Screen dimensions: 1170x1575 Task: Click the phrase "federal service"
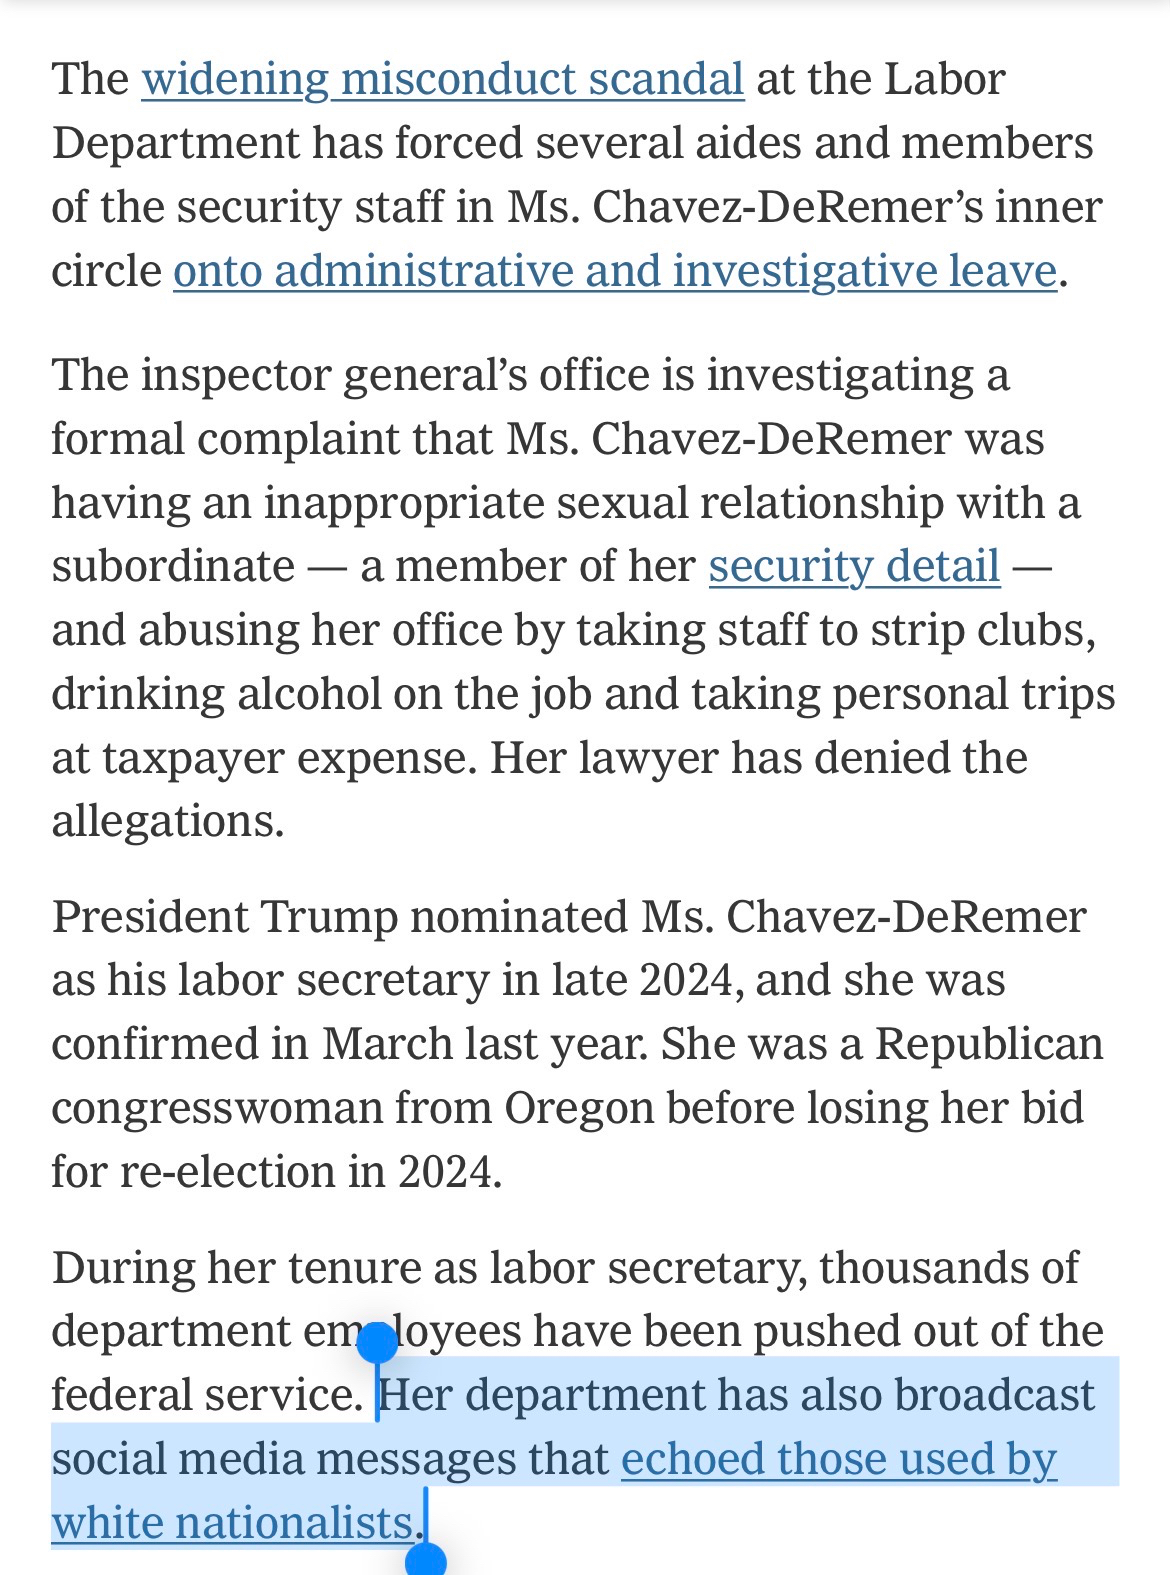coord(205,1395)
